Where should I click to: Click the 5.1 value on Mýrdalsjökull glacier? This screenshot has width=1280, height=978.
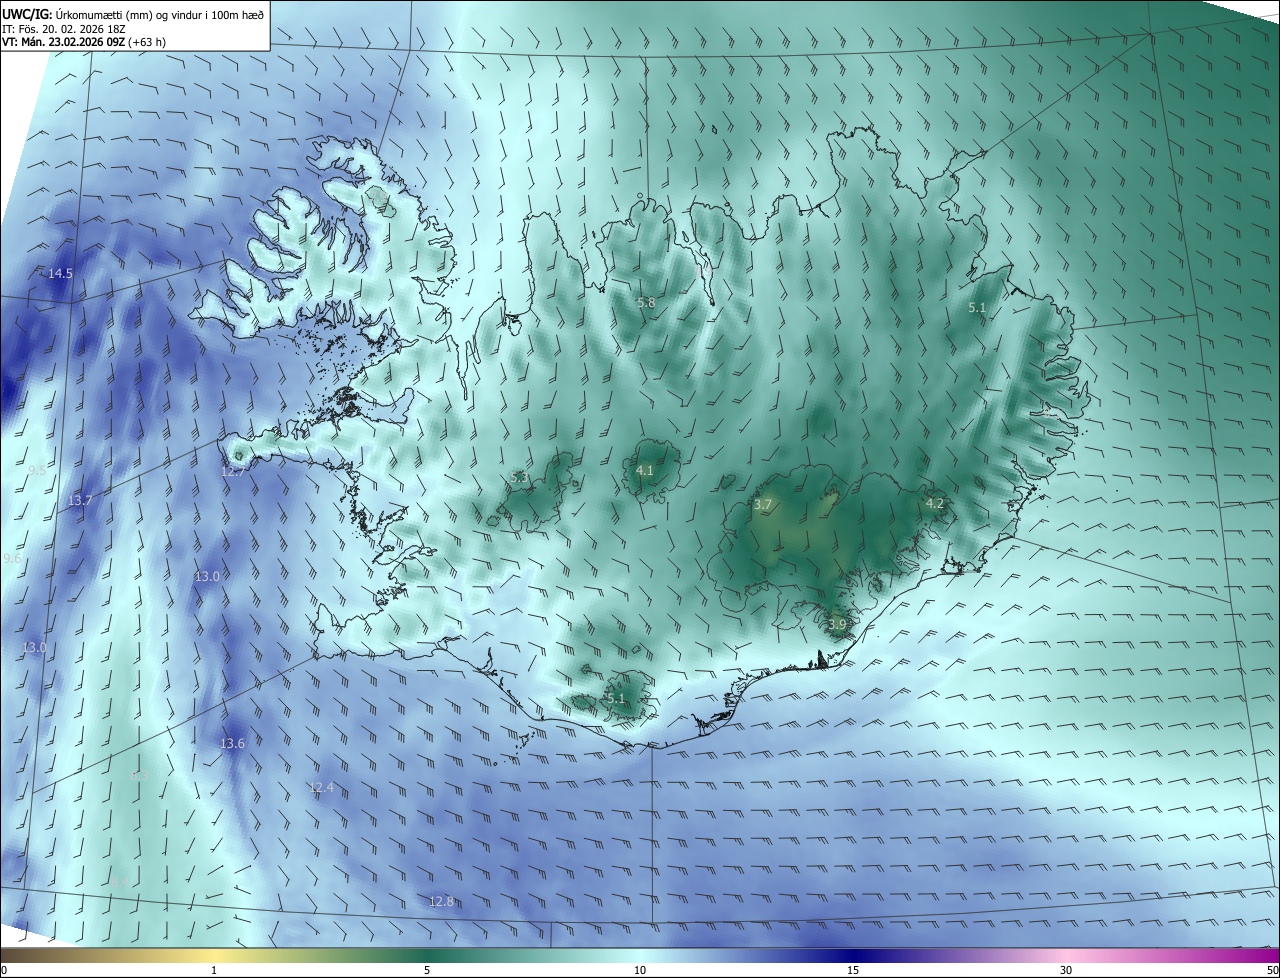point(615,698)
